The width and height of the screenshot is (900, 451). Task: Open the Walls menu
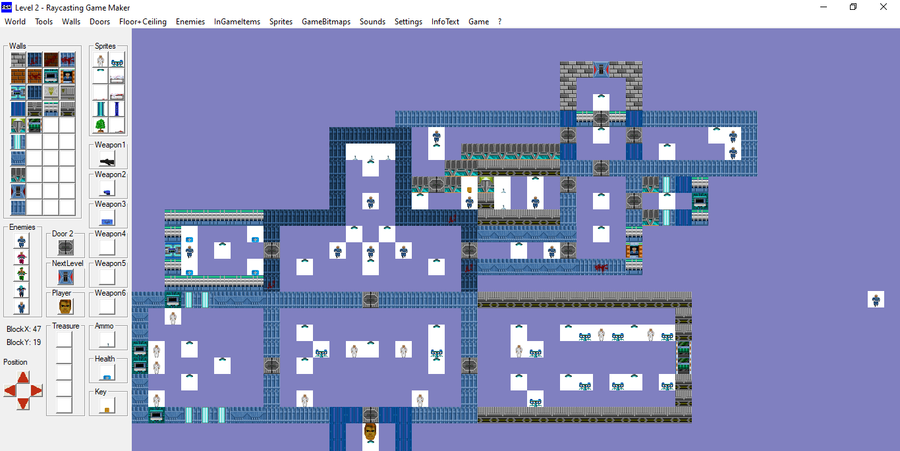coord(71,21)
